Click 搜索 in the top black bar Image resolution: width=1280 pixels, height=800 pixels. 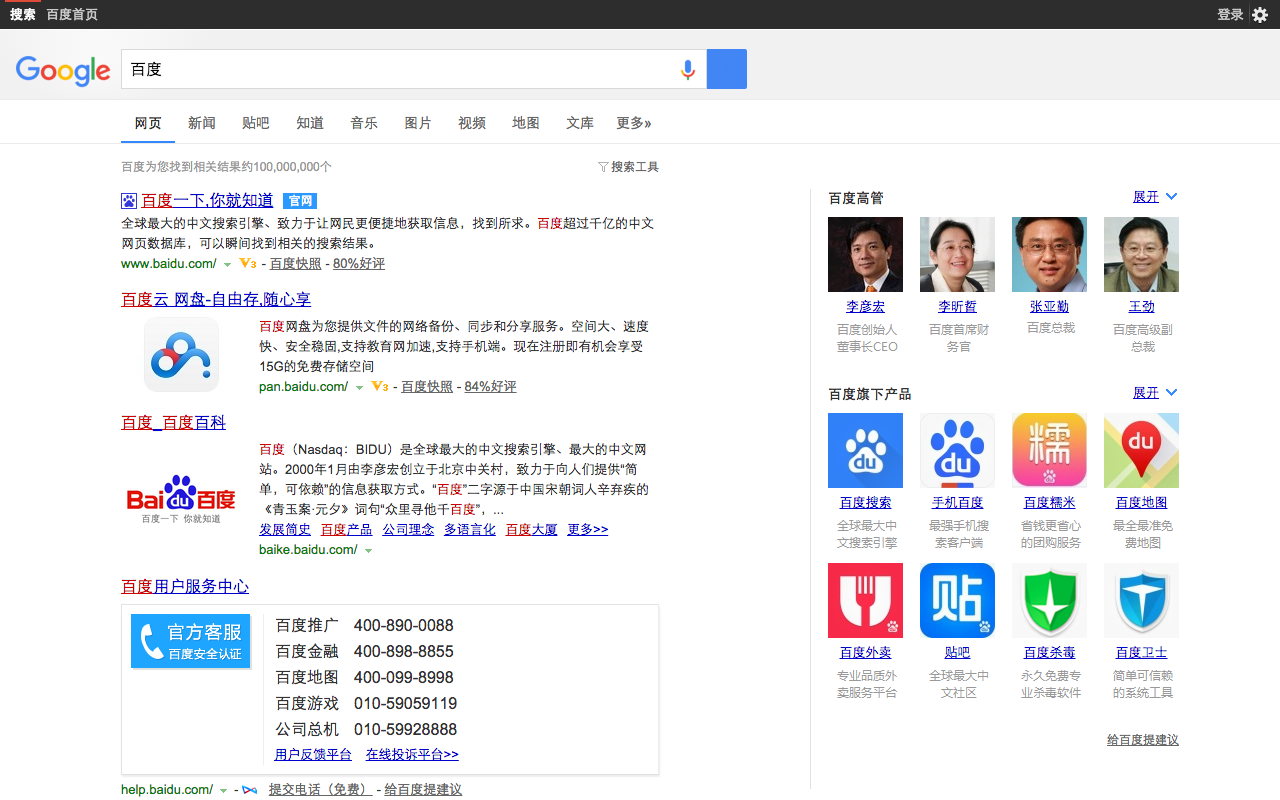tap(23, 14)
